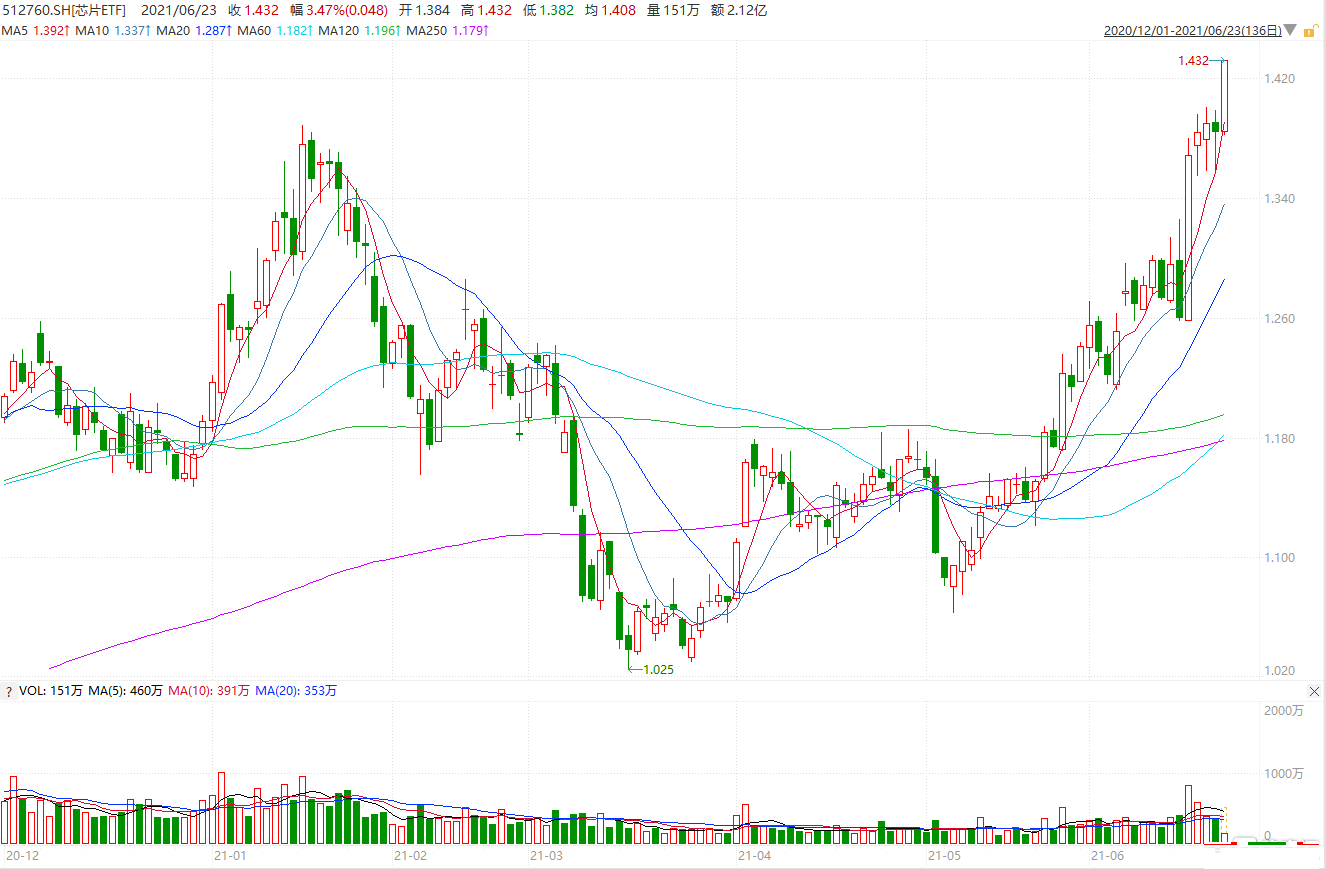This screenshot has width=1326, height=869.
Task: Click the 1.025 low price marker on chart
Action: point(658,669)
